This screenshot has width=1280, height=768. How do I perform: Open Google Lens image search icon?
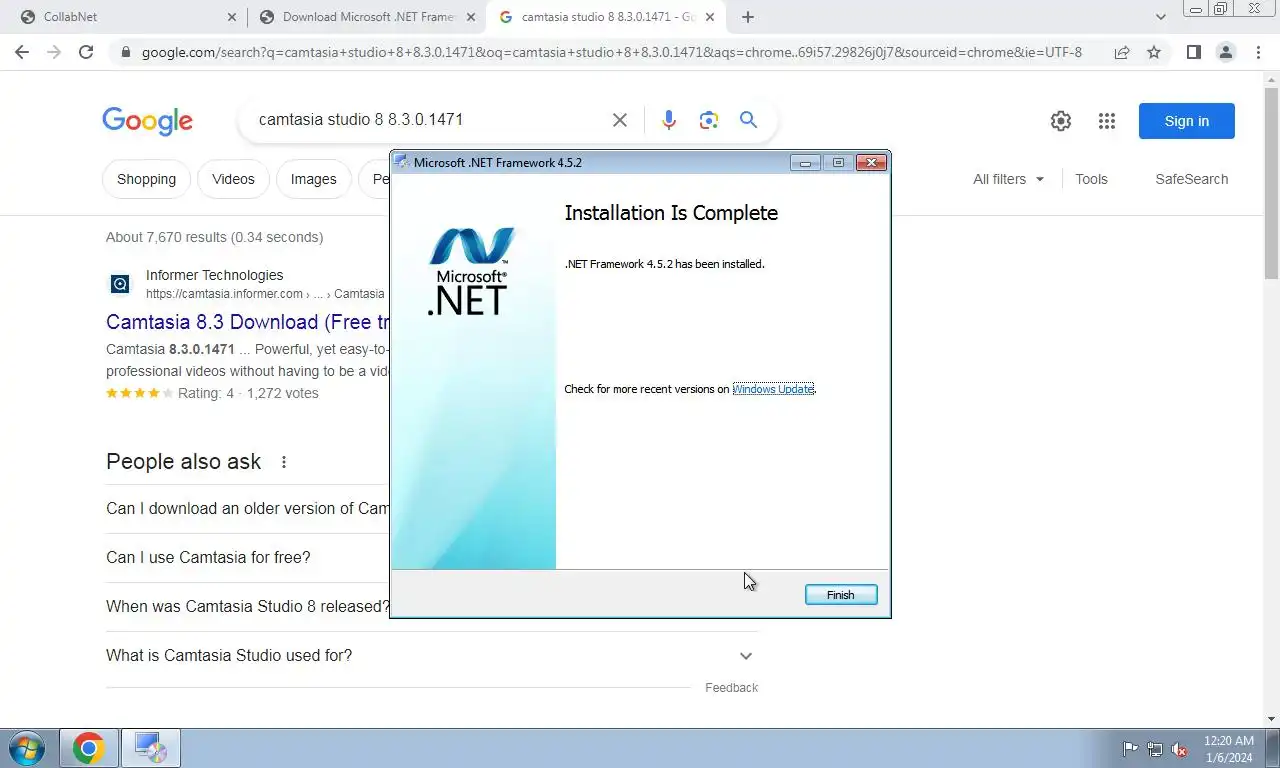pyautogui.click(x=709, y=120)
